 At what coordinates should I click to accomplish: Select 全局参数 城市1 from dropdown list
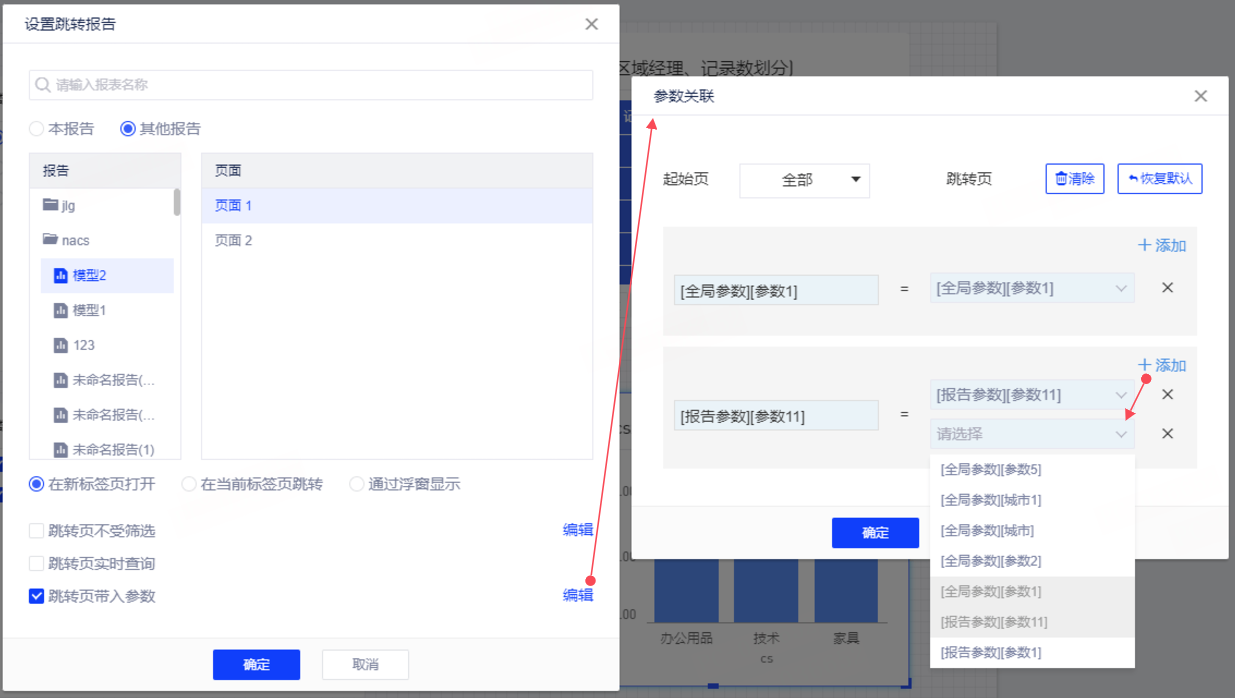(x=990, y=500)
